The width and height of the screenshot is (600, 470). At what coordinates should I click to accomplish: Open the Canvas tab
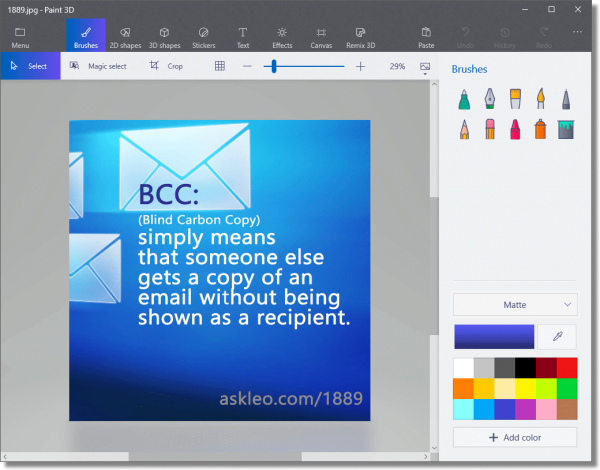pyautogui.click(x=321, y=38)
